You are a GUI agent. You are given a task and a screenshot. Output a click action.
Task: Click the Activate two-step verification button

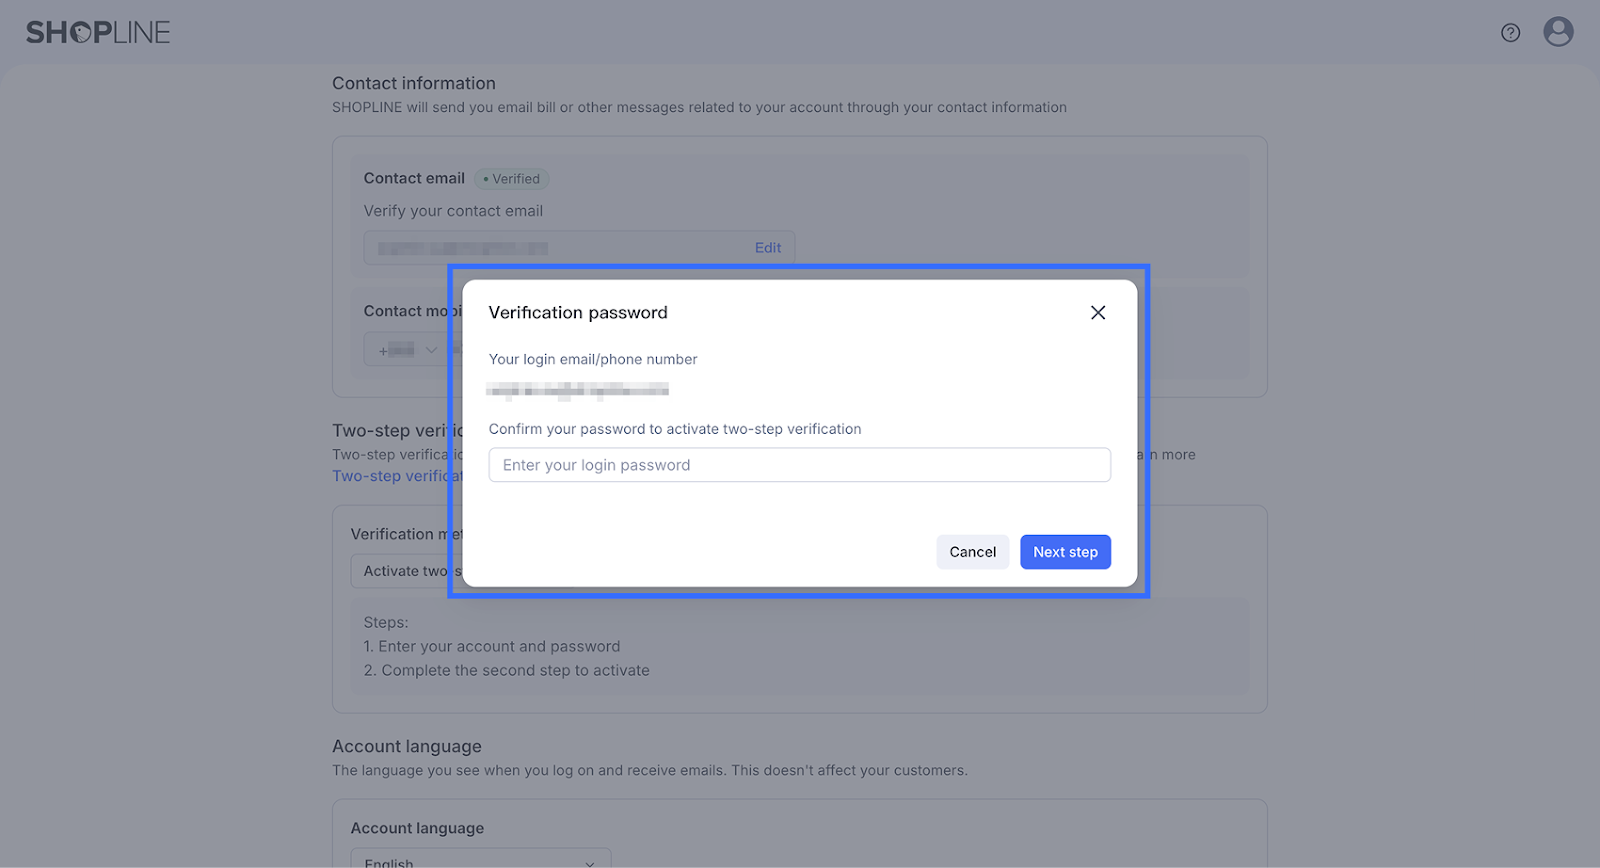403,571
